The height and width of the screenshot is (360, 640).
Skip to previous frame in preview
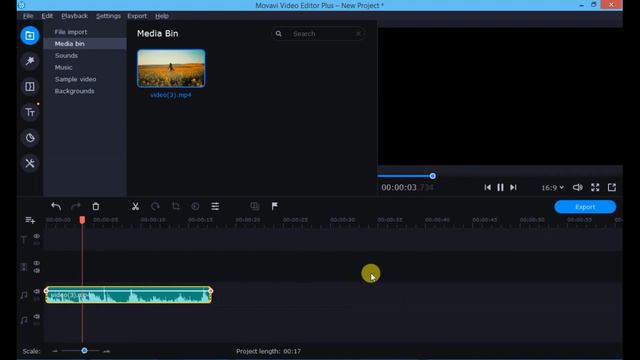click(487, 187)
